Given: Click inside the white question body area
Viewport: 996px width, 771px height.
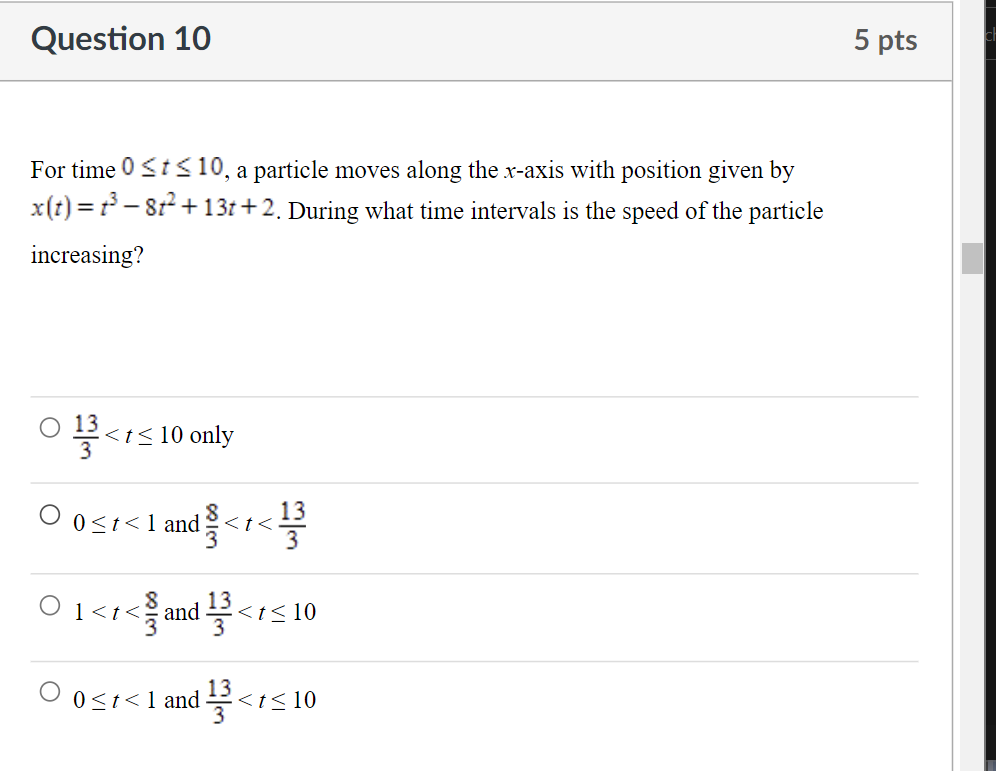Looking at the screenshot, I should click(476, 330).
